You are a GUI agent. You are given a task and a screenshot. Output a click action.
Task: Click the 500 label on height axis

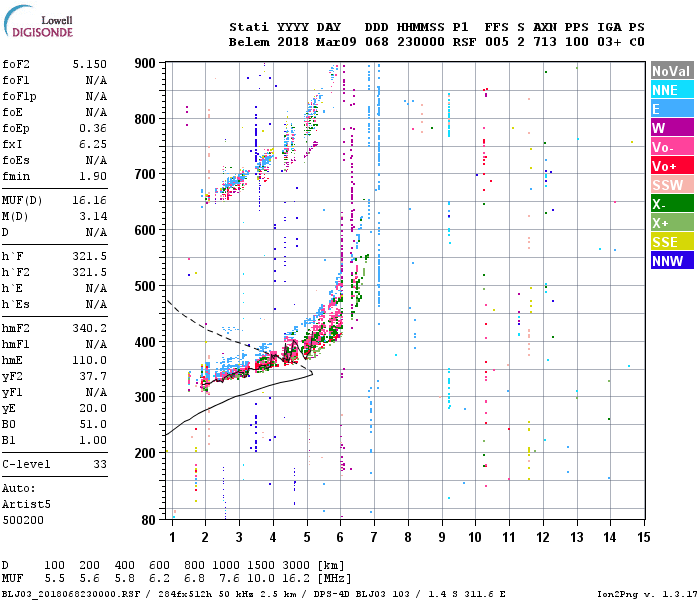[x=145, y=286]
